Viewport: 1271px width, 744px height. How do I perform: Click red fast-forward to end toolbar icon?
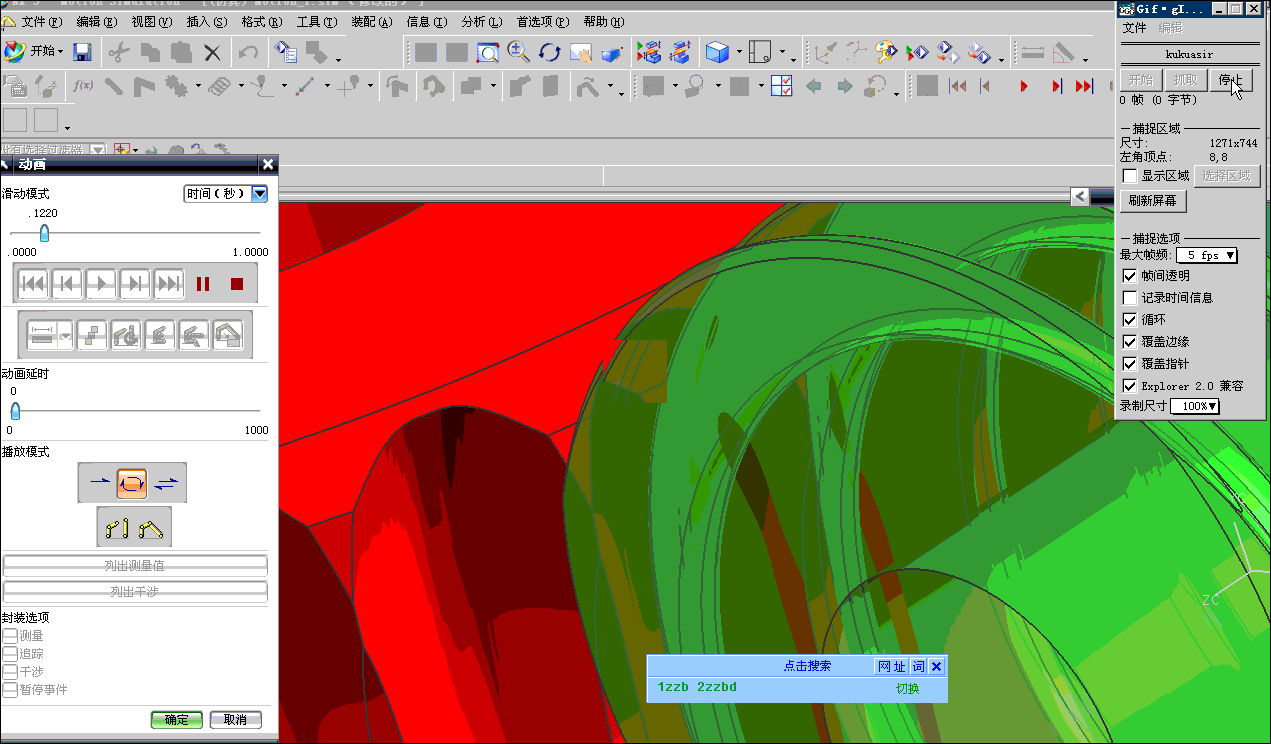tap(1084, 87)
